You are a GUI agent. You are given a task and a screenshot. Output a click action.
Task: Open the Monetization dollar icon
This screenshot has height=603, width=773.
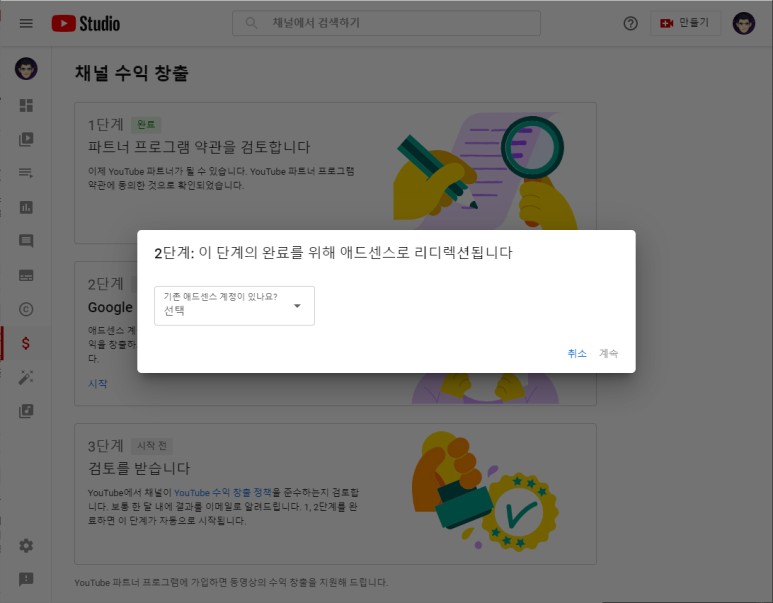(x=26, y=343)
